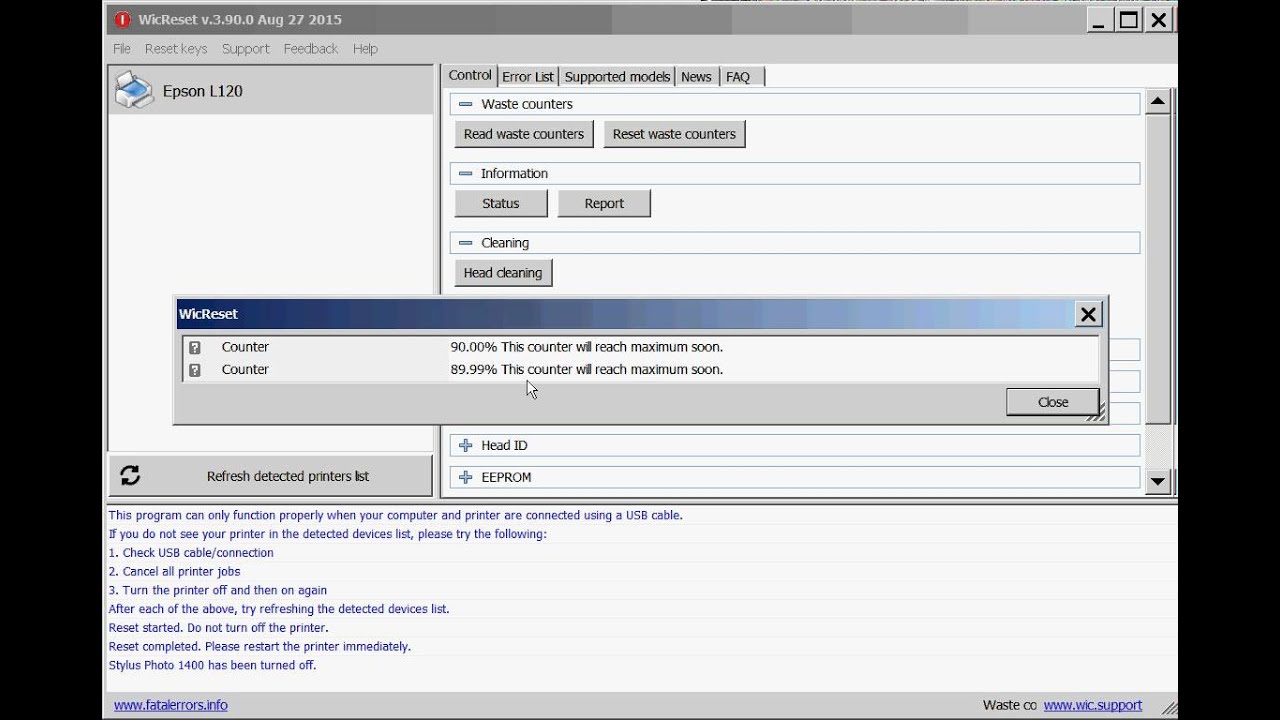Click the vertical scrollbar thumb in Control panel
1280x720 pixels.
click(1158, 268)
